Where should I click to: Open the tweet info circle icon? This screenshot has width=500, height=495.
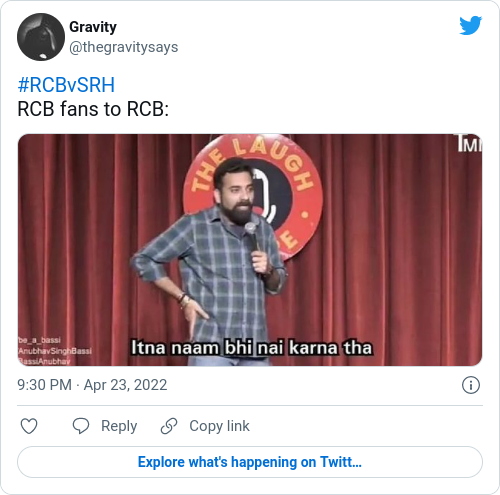(471, 385)
